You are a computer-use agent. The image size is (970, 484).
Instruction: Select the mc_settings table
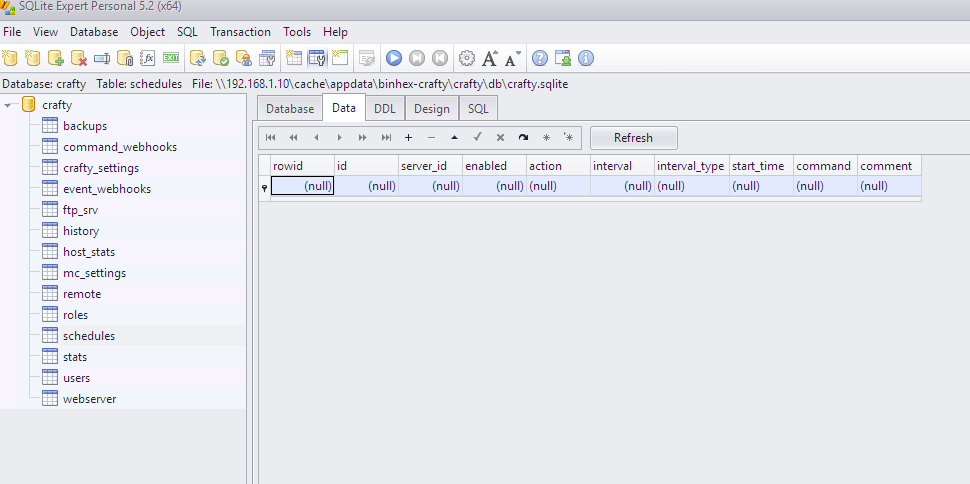tap(94, 273)
